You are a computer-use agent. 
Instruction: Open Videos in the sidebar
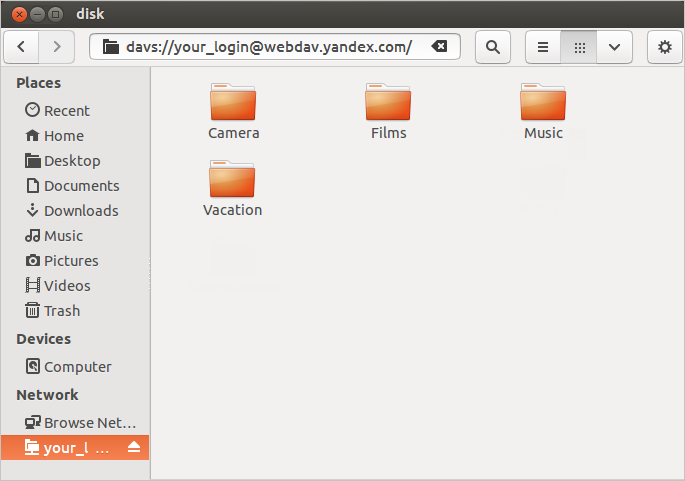(75, 286)
